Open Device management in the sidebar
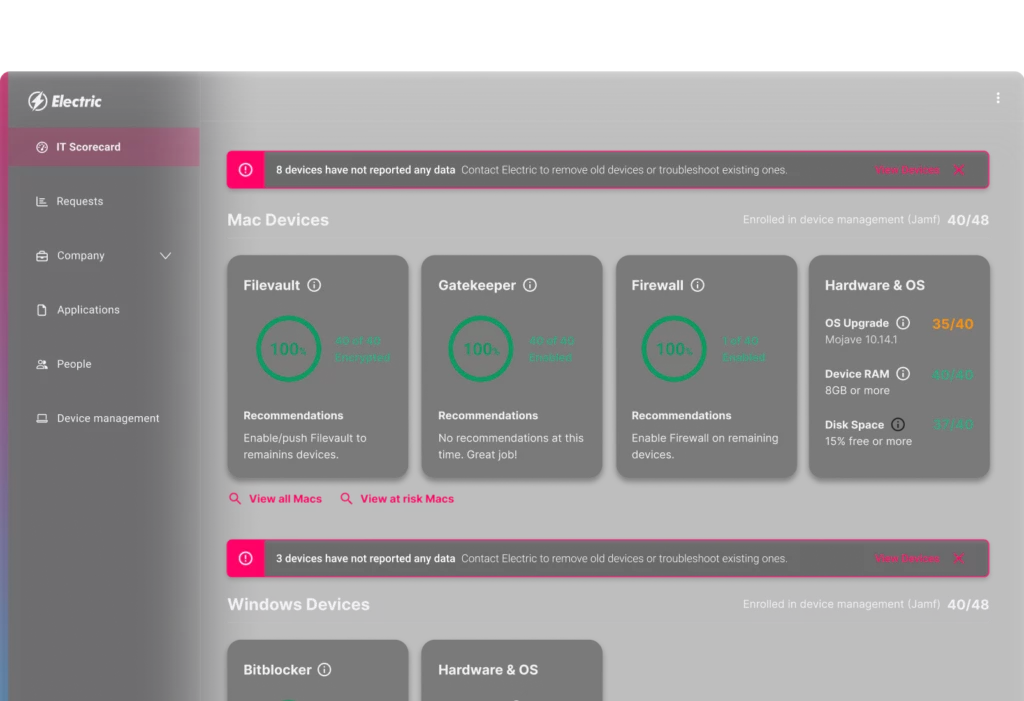Viewport: 1024px width, 701px height. pos(108,418)
